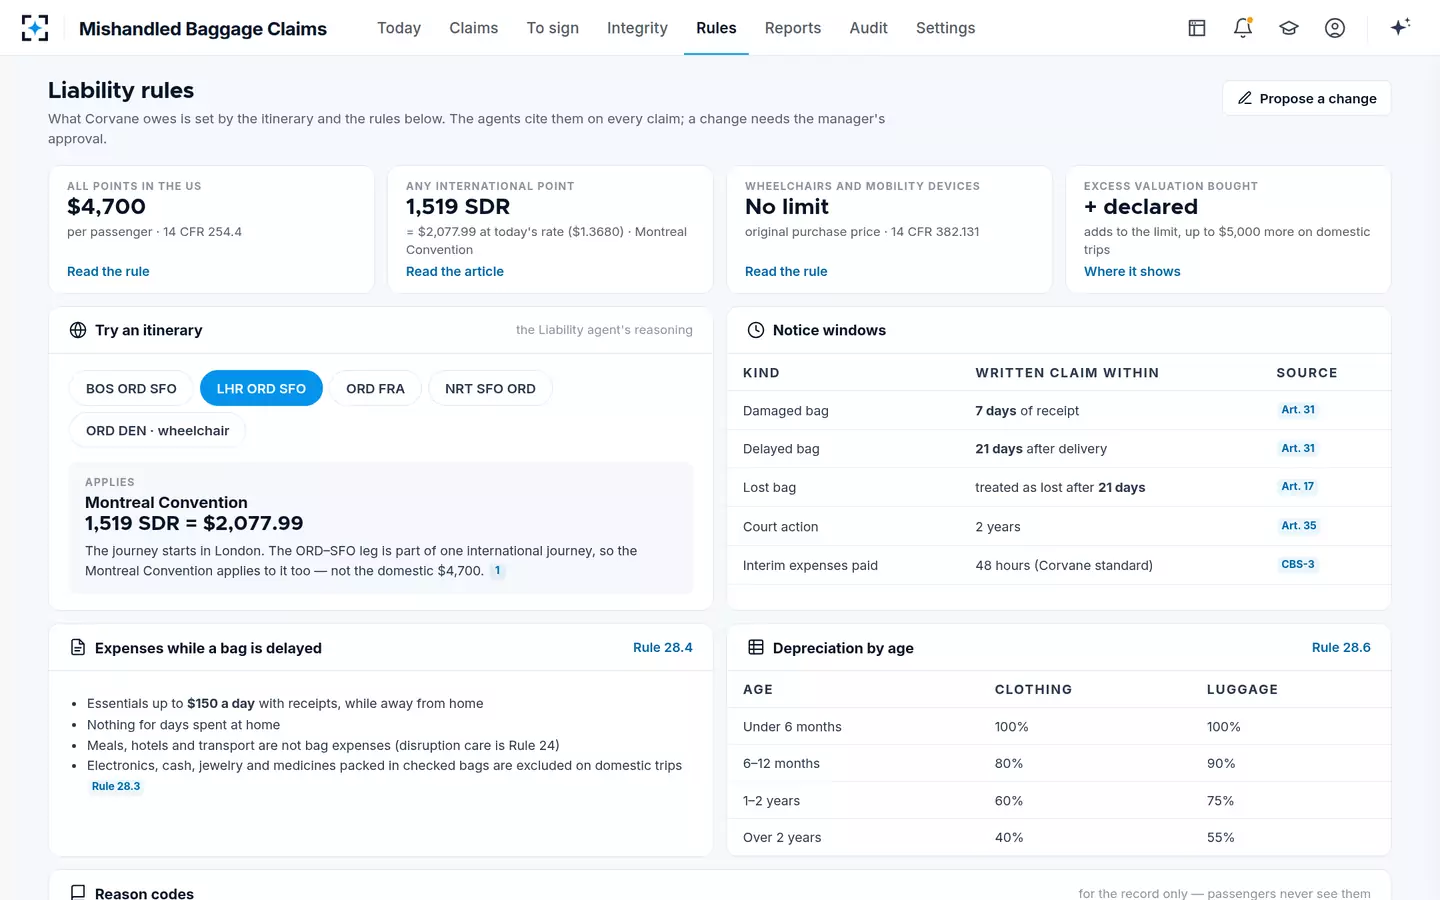This screenshot has width=1440, height=900.
Task: Click the document icon beside Expenses heading
Action: point(78,648)
